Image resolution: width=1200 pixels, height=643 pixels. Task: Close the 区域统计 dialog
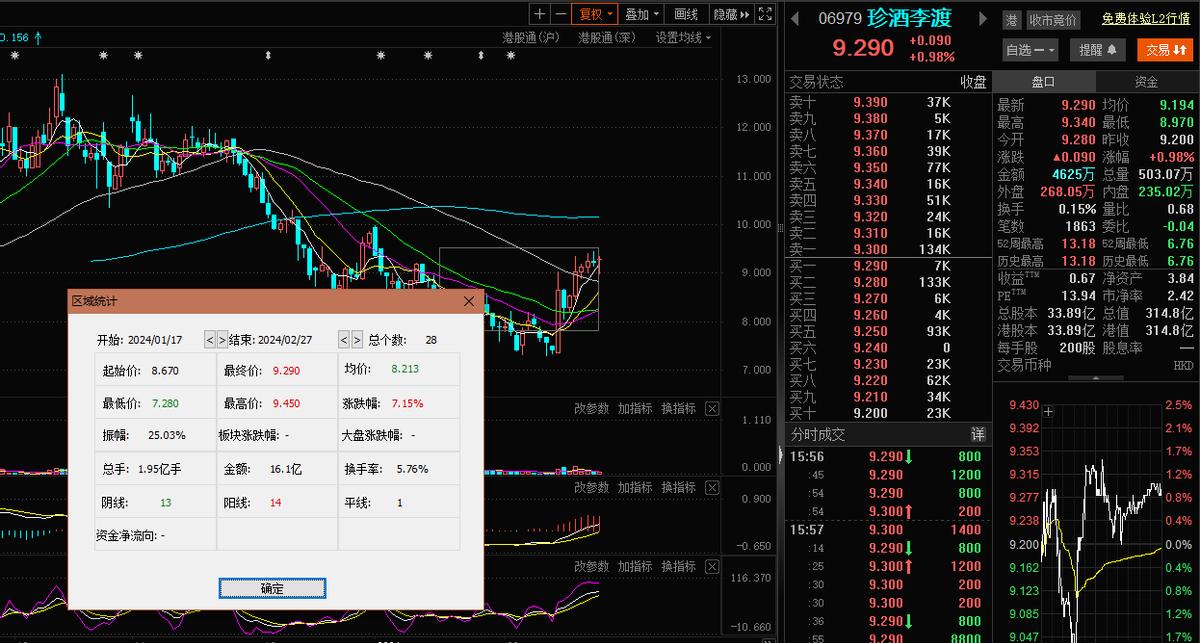[x=469, y=300]
